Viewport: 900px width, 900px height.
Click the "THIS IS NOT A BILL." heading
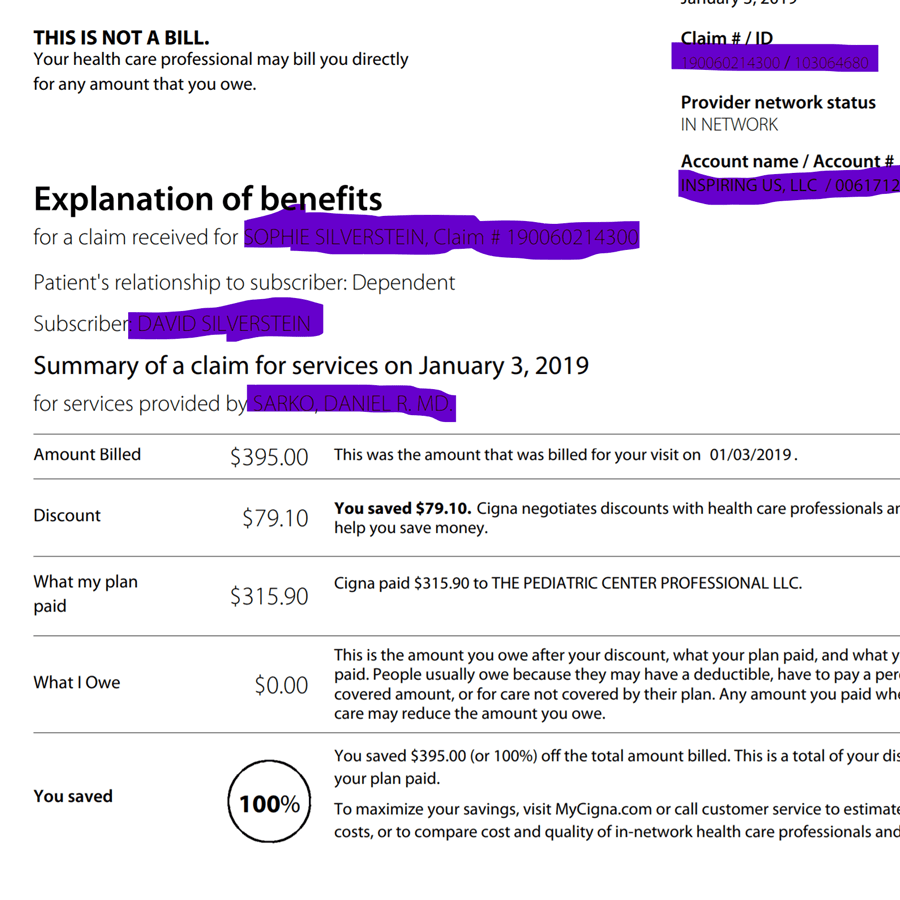pos(121,38)
